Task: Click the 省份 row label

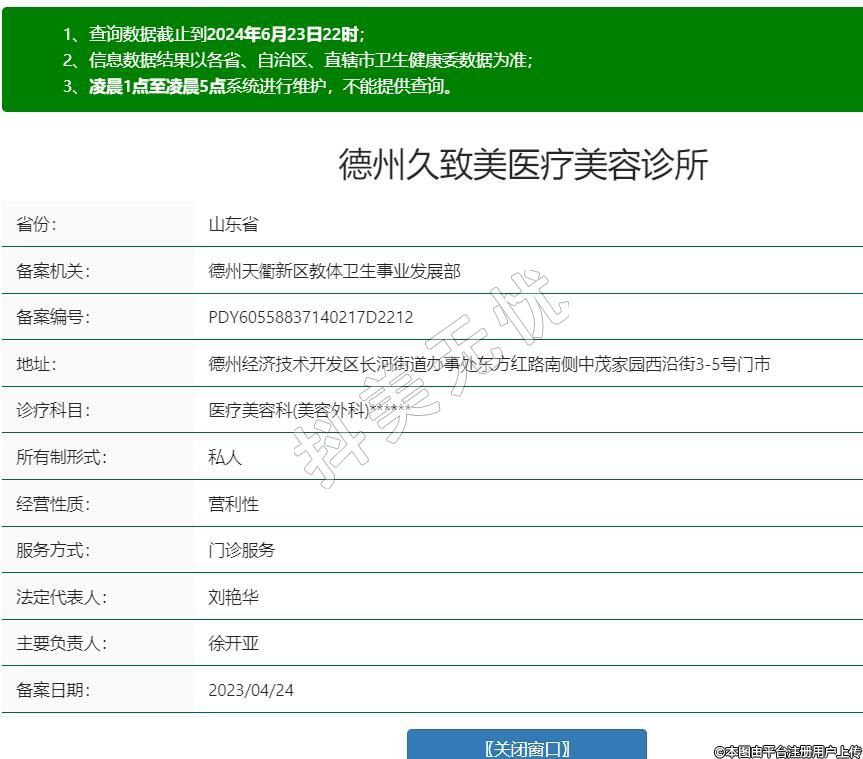Action: [37, 224]
